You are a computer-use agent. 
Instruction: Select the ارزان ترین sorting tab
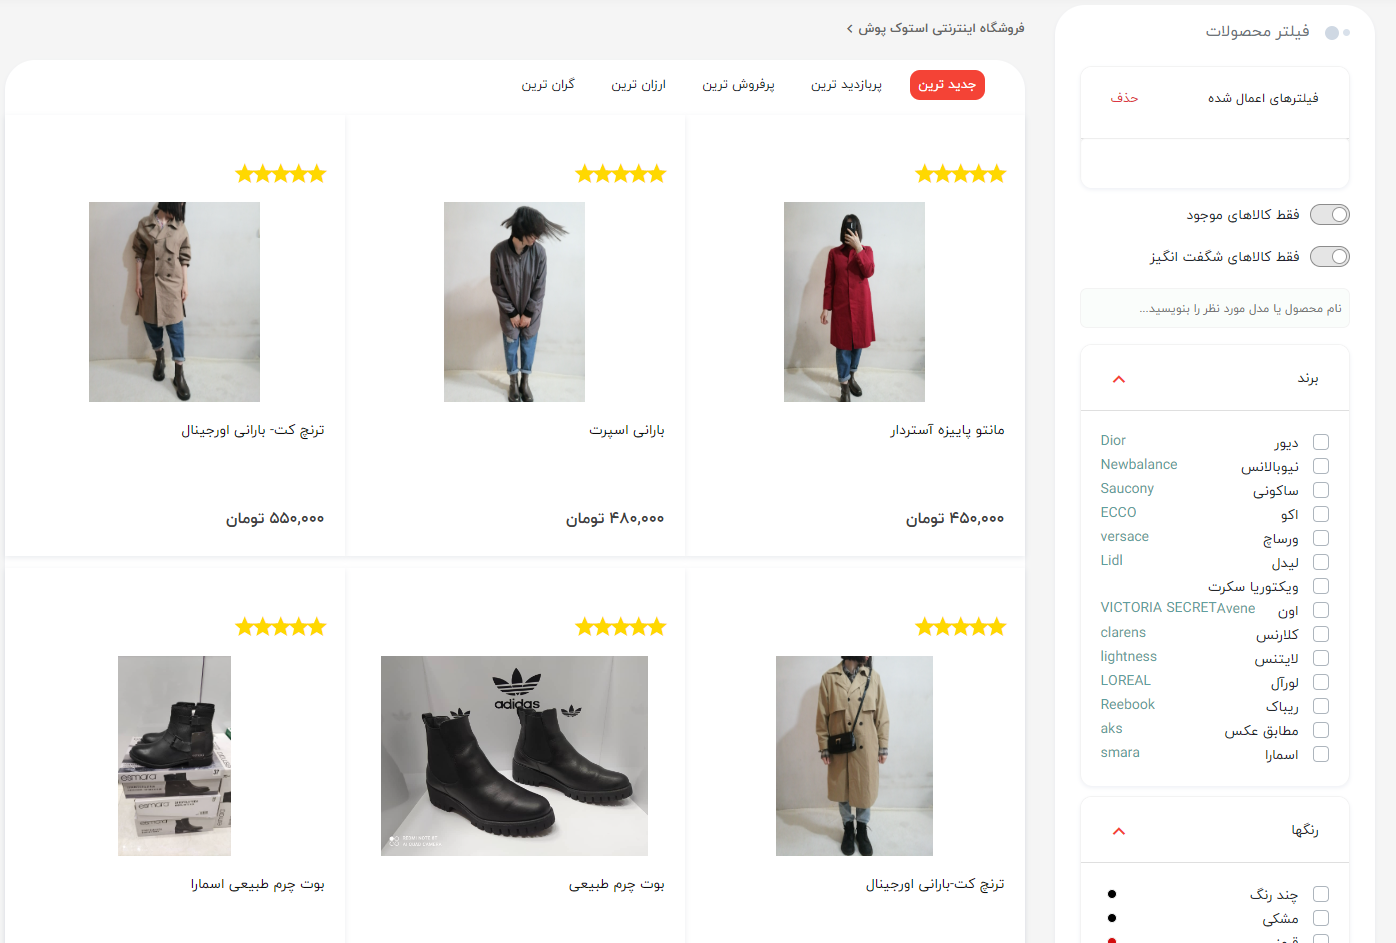[x=638, y=85]
